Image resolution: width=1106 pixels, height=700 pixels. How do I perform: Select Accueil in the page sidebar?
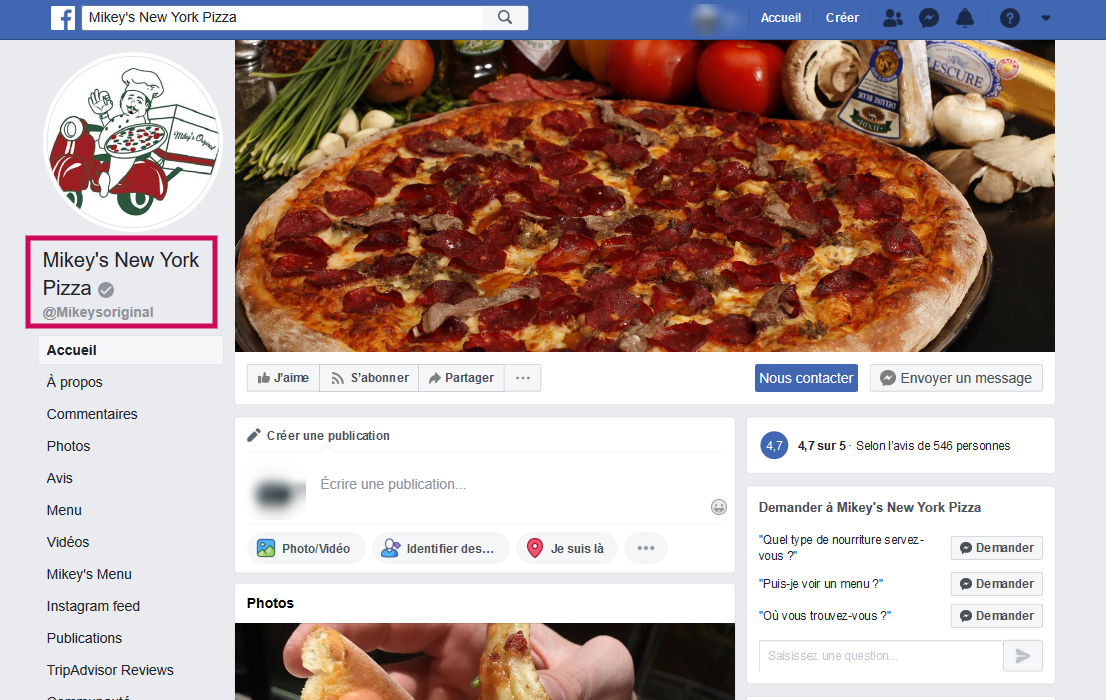(130, 350)
